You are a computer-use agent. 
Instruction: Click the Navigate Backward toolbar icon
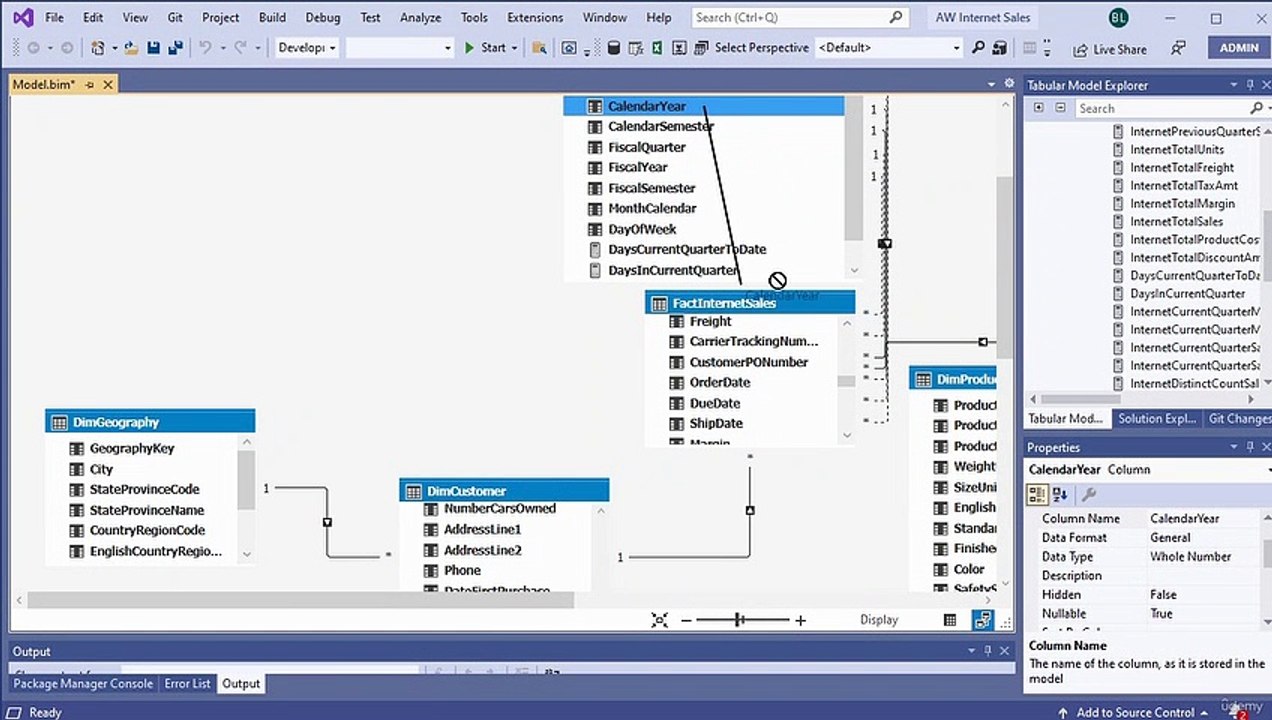(x=33, y=48)
